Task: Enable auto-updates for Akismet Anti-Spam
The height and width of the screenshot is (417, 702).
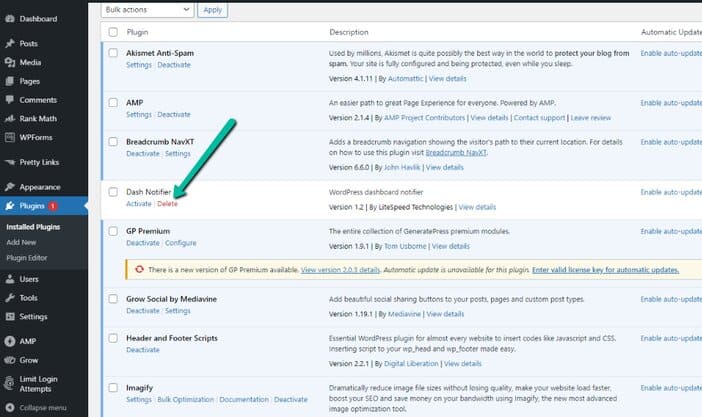Action: [x=671, y=53]
